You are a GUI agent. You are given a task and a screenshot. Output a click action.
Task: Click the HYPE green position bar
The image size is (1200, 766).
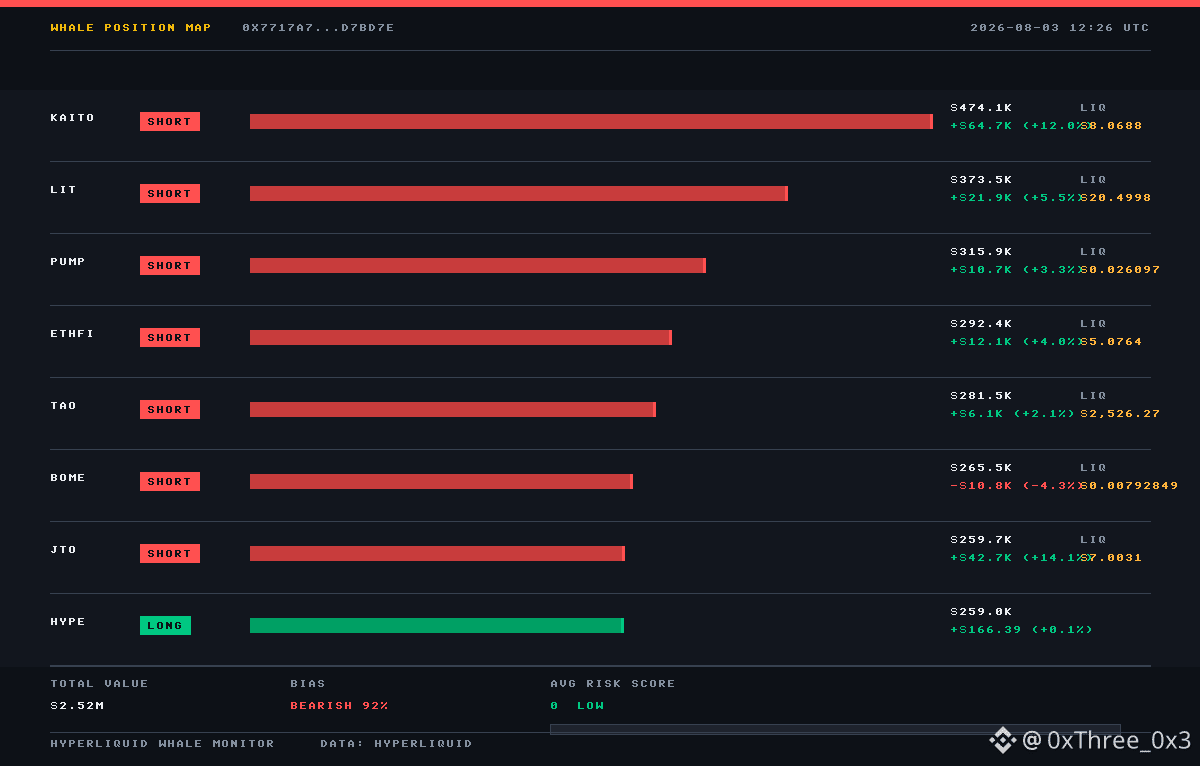coord(437,626)
